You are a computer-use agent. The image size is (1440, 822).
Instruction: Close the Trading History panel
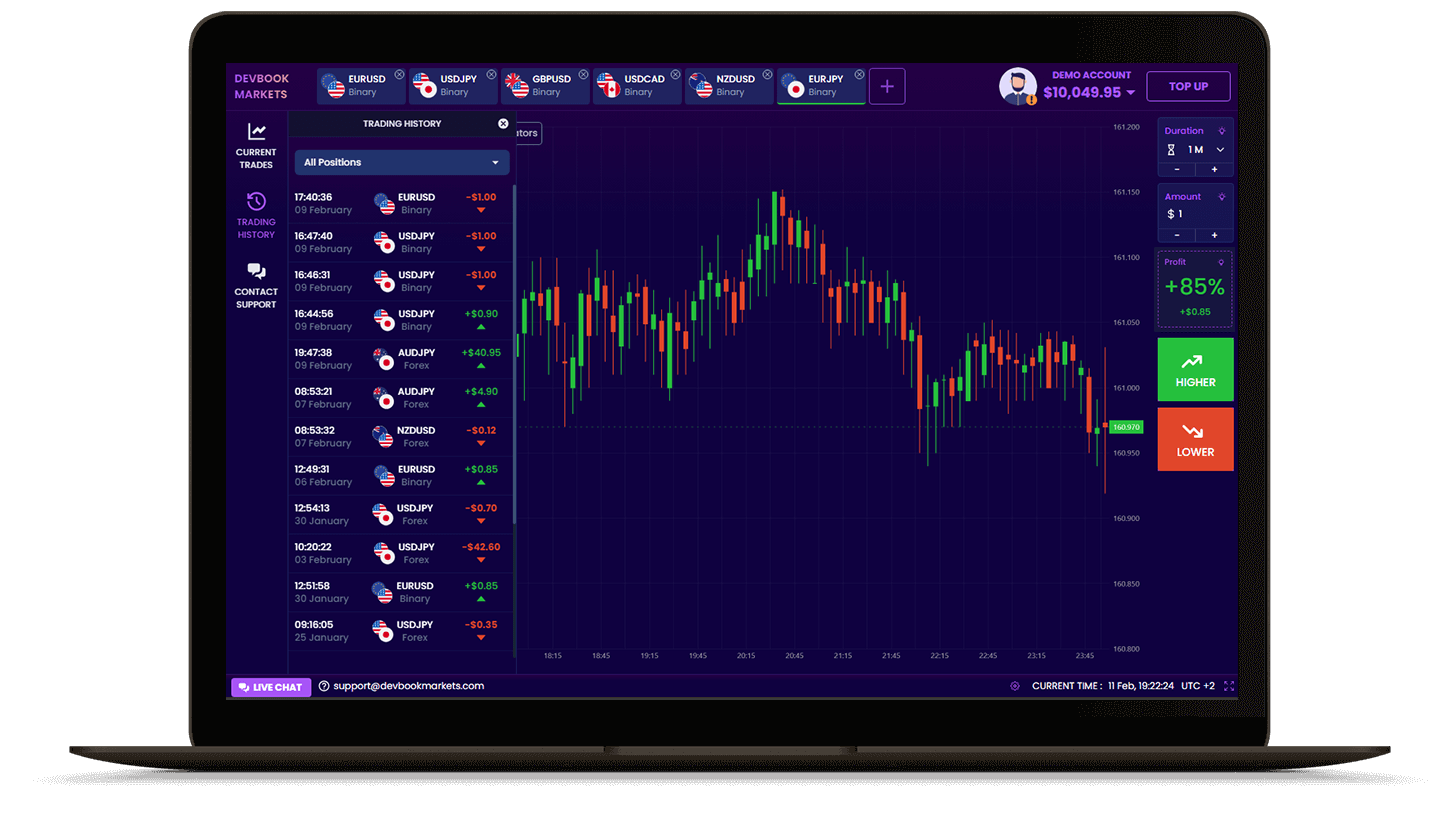click(x=503, y=123)
